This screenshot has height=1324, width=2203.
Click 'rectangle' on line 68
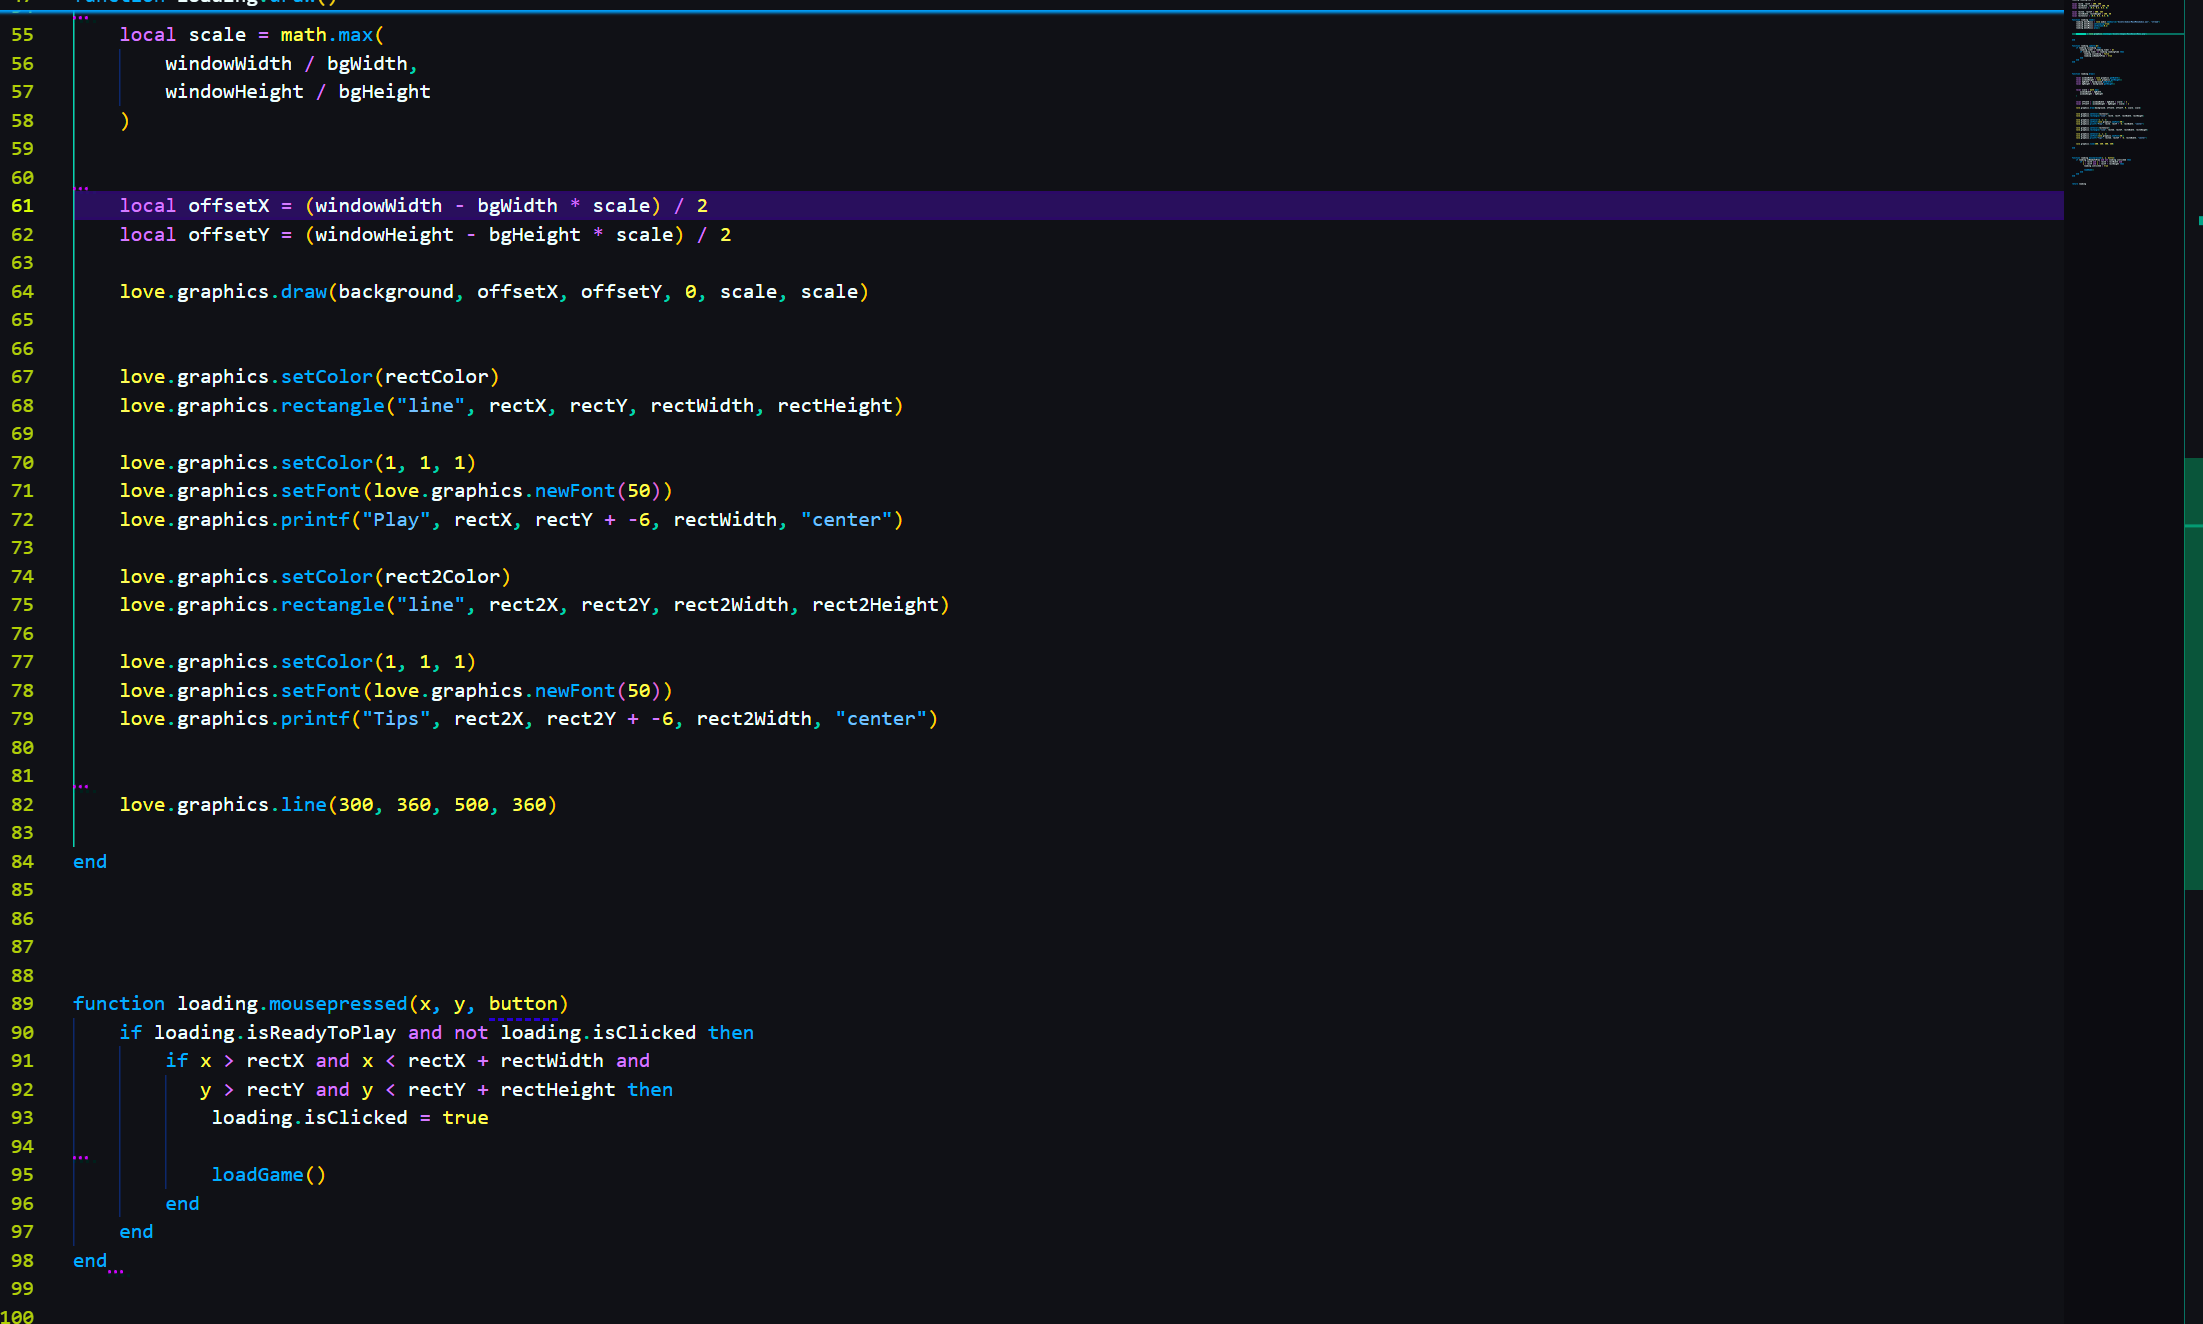point(332,406)
